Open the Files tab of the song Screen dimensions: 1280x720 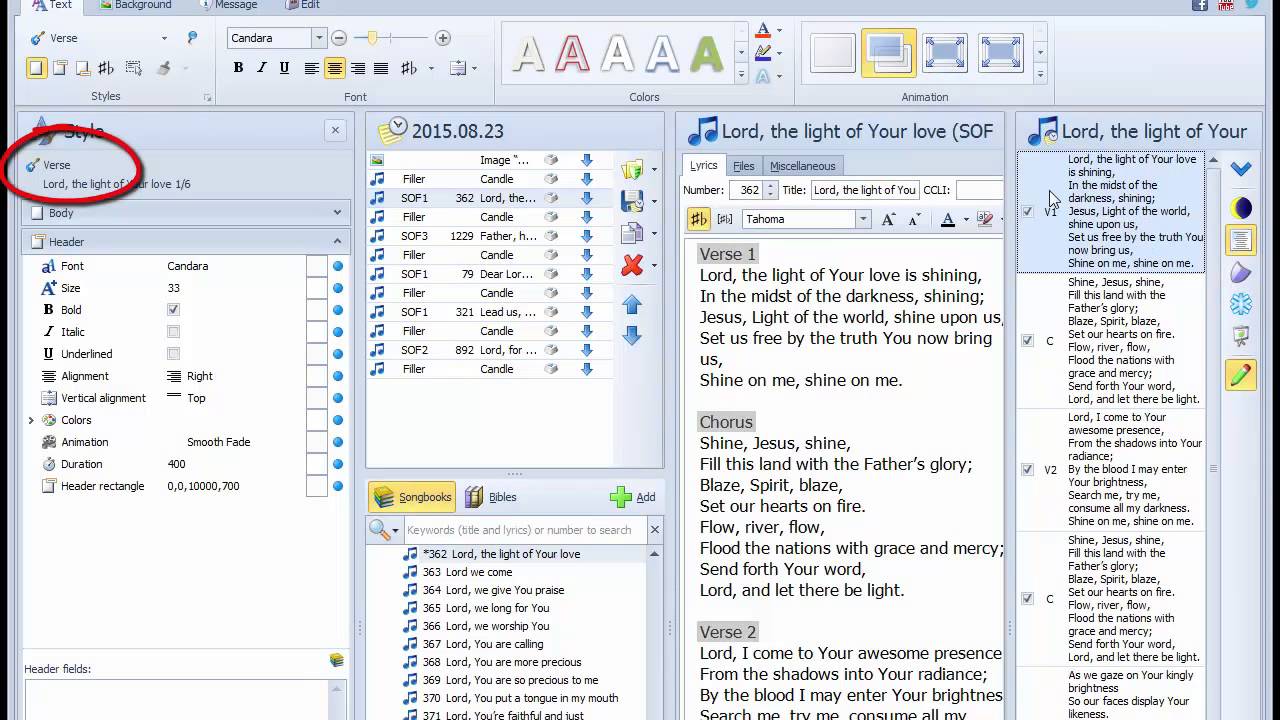pos(744,166)
